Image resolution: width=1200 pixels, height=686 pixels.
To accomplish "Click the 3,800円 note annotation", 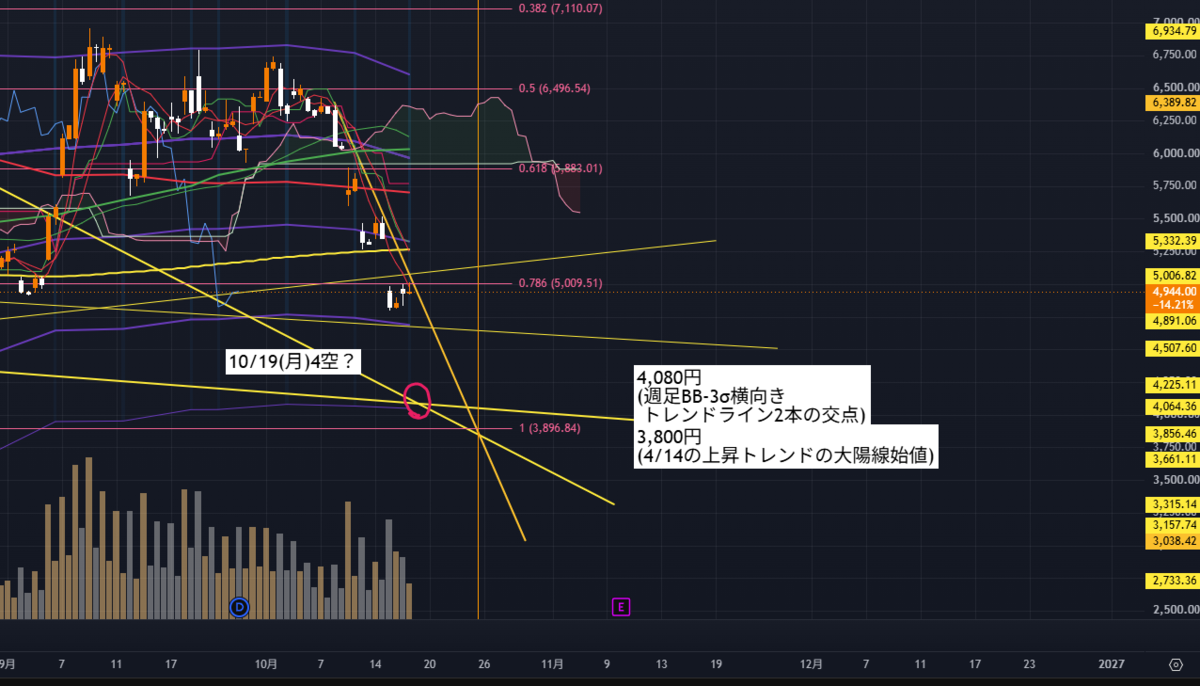I will pos(787,447).
